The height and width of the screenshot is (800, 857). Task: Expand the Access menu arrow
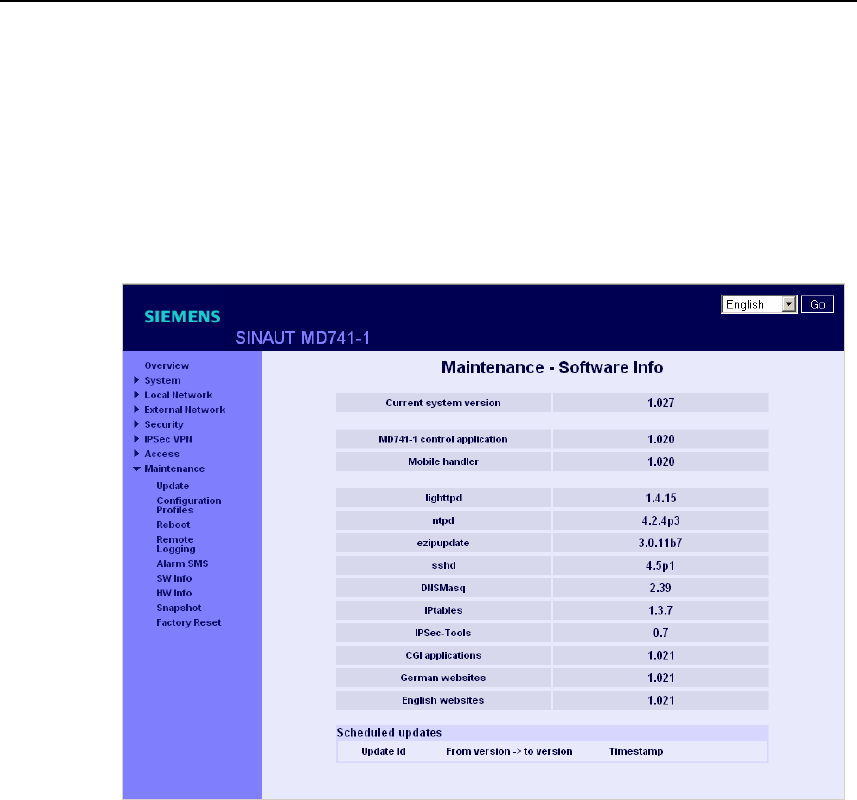(137, 454)
